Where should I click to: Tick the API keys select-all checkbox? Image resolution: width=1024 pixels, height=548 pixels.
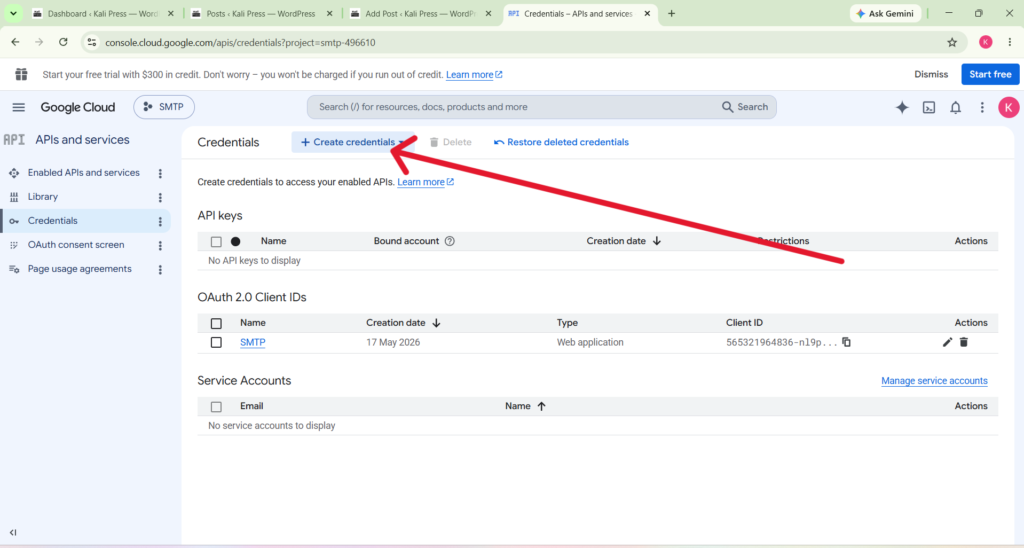pyautogui.click(x=216, y=242)
